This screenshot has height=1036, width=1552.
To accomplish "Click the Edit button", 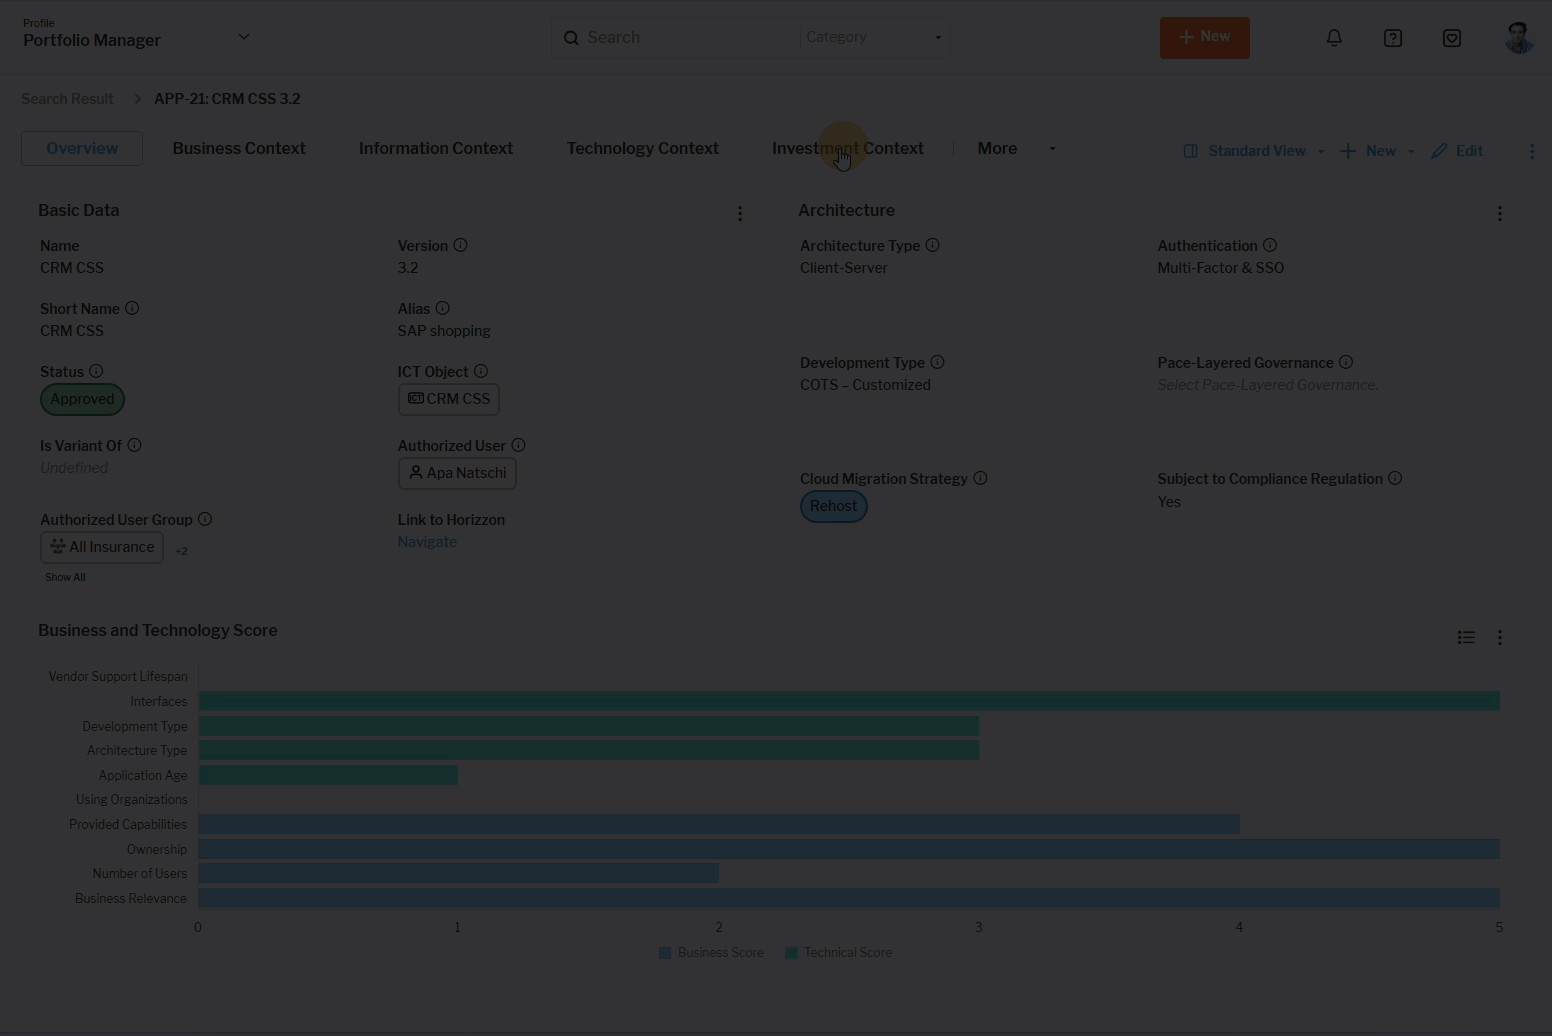I will [1457, 151].
